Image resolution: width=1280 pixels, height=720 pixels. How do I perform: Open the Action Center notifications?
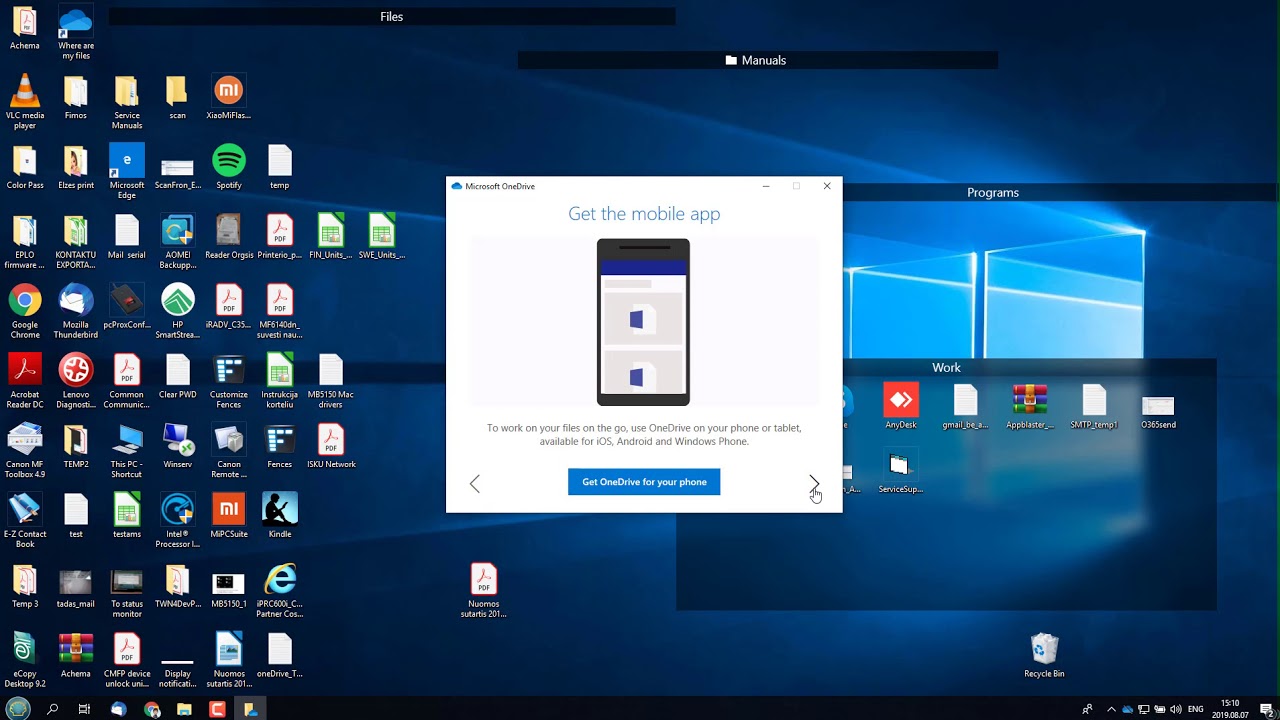1266,709
